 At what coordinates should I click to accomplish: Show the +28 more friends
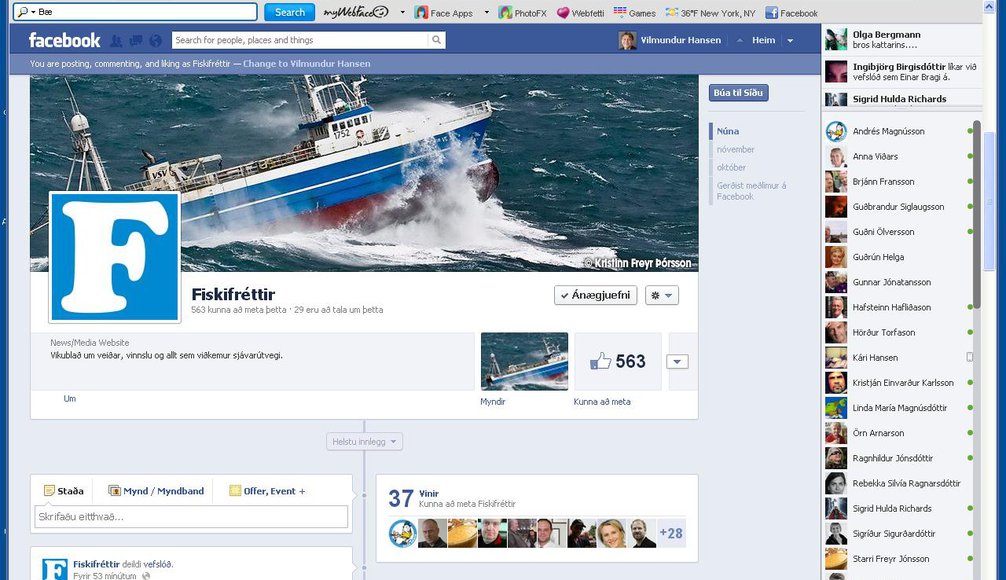coord(671,533)
